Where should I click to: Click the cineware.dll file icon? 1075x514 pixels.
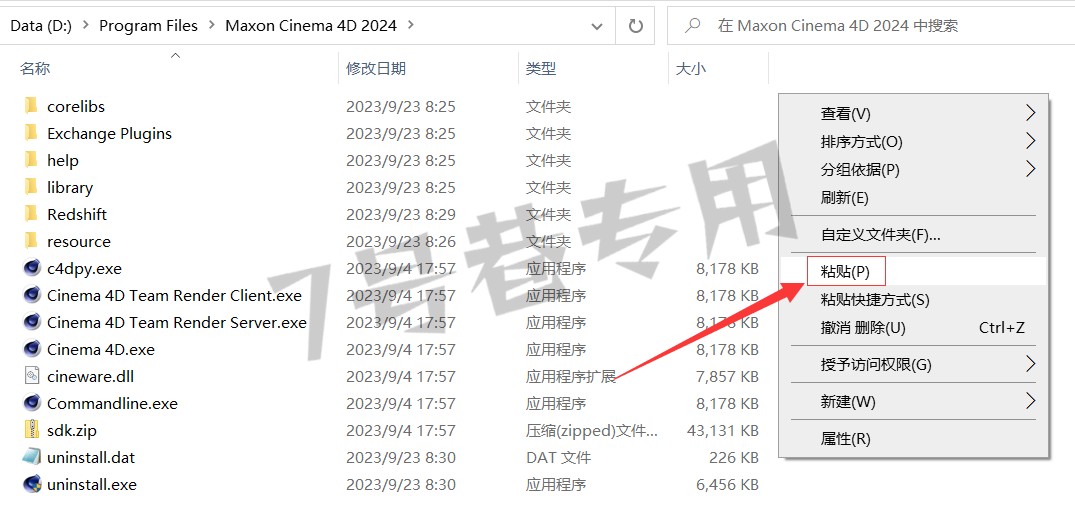pyautogui.click(x=32, y=376)
